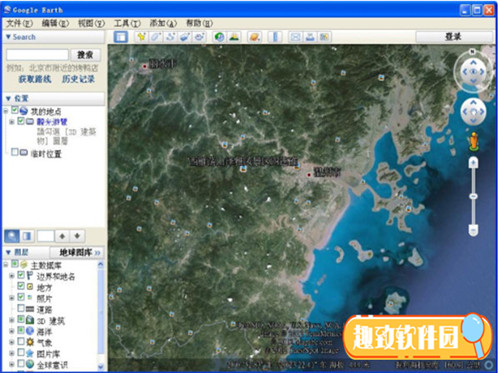This screenshot has width=500, height=373.
Task: Open the 地球图库 gallery button
Action: tap(77, 252)
